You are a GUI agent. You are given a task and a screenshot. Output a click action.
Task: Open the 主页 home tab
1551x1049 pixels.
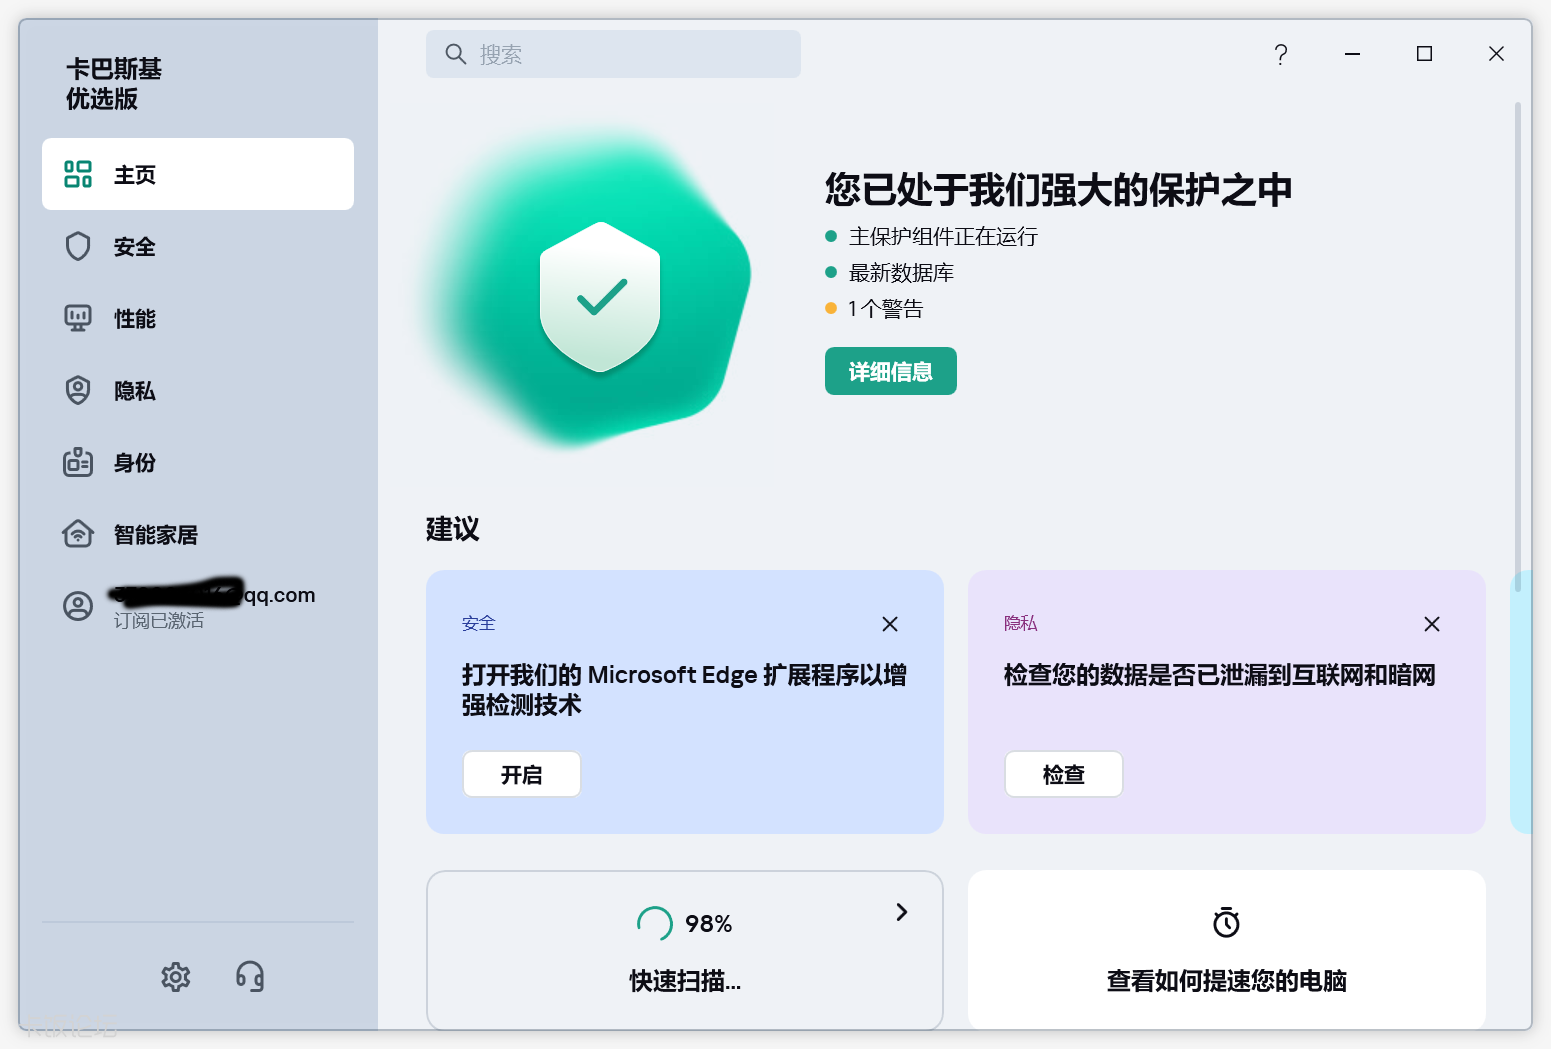pos(198,174)
